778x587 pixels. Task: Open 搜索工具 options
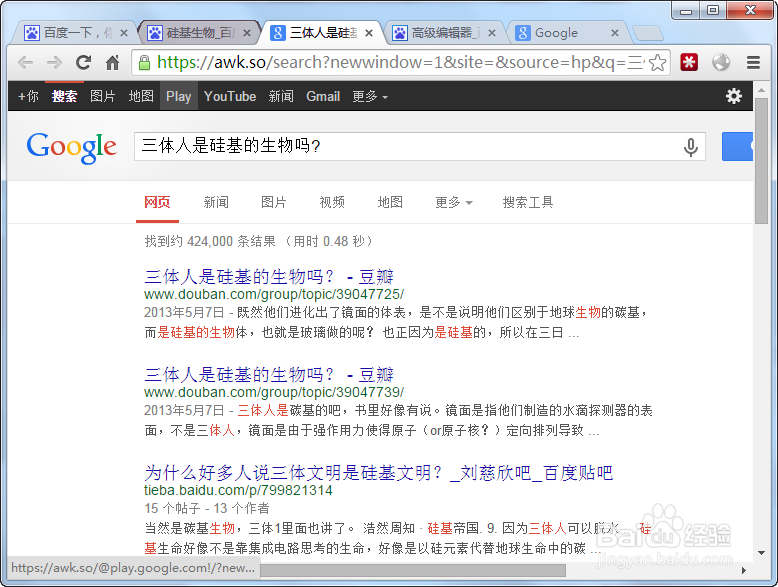pyautogui.click(x=528, y=202)
